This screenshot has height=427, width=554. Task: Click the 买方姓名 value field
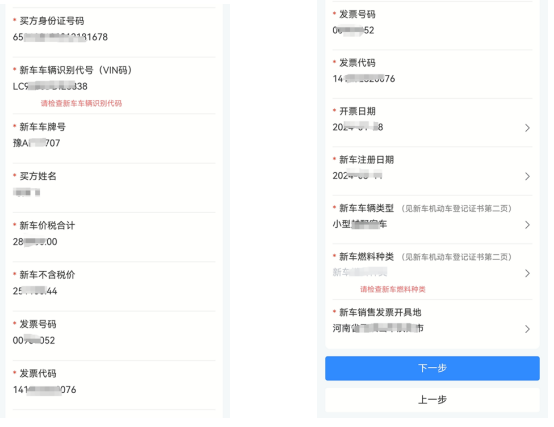click(26, 192)
